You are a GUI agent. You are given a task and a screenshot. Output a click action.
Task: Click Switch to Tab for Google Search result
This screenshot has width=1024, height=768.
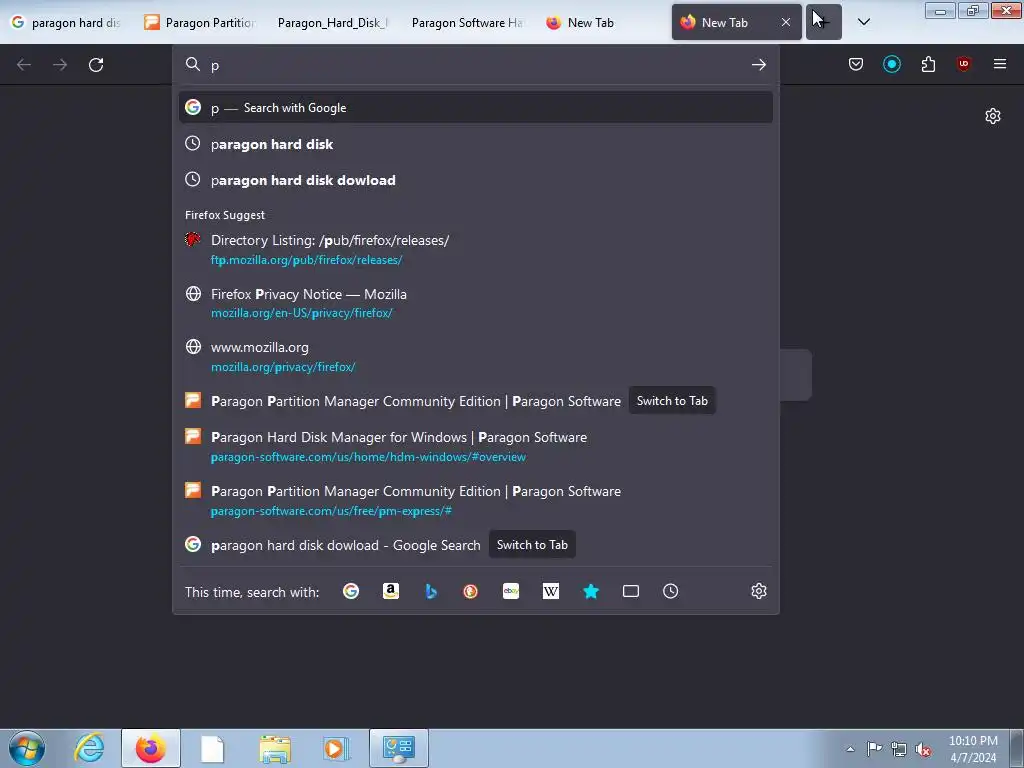click(x=532, y=545)
